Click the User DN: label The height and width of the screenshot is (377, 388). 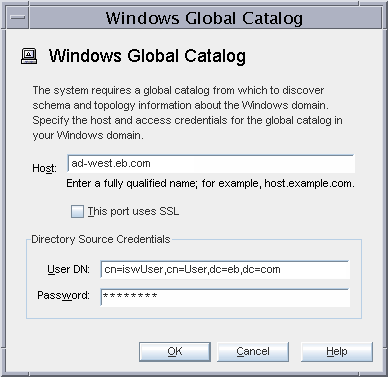point(68,269)
